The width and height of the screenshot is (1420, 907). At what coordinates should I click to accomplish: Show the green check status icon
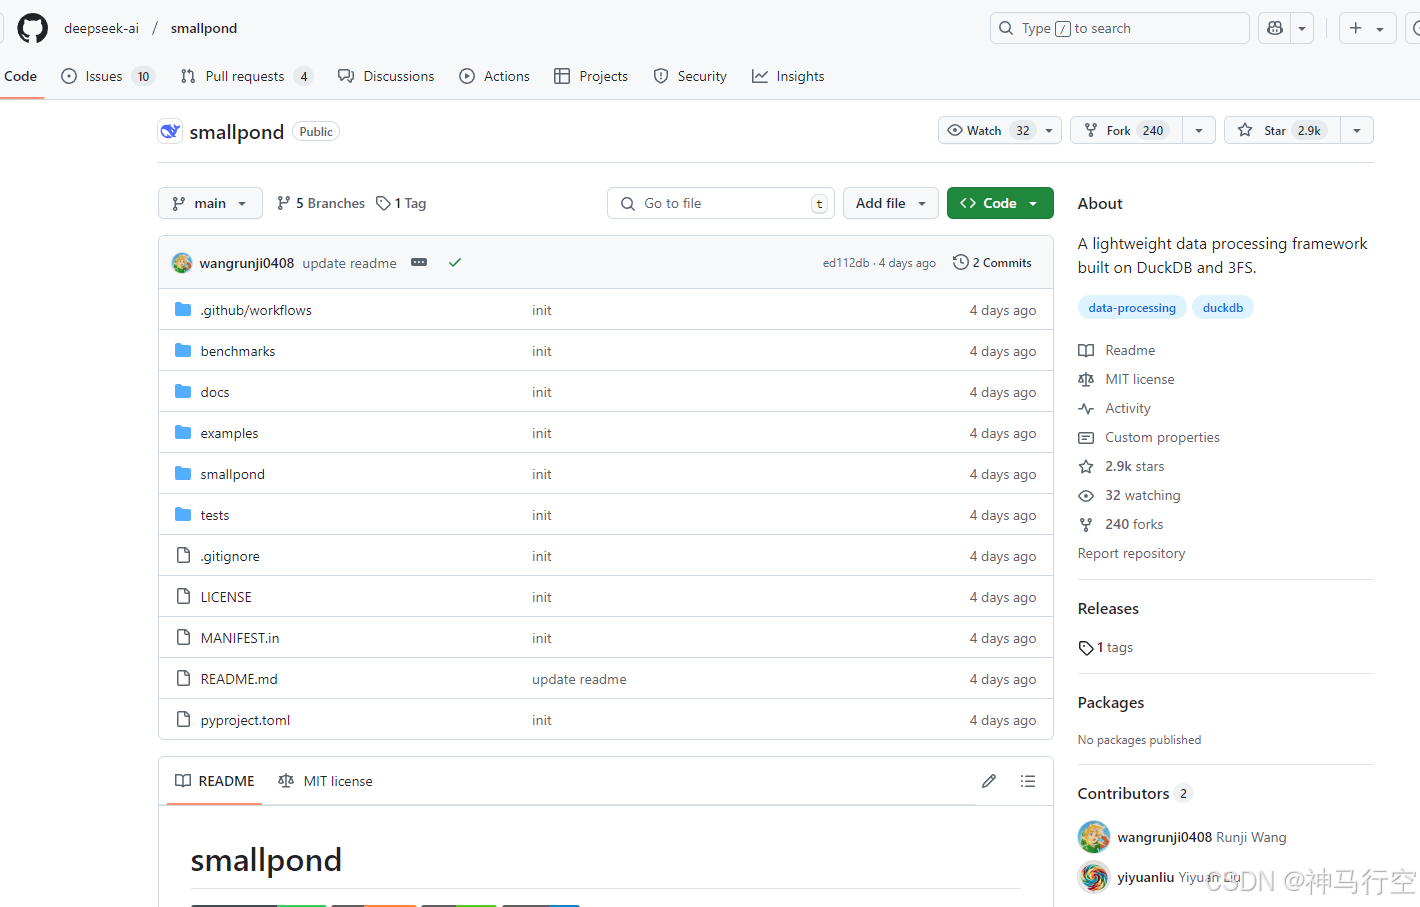[455, 262]
